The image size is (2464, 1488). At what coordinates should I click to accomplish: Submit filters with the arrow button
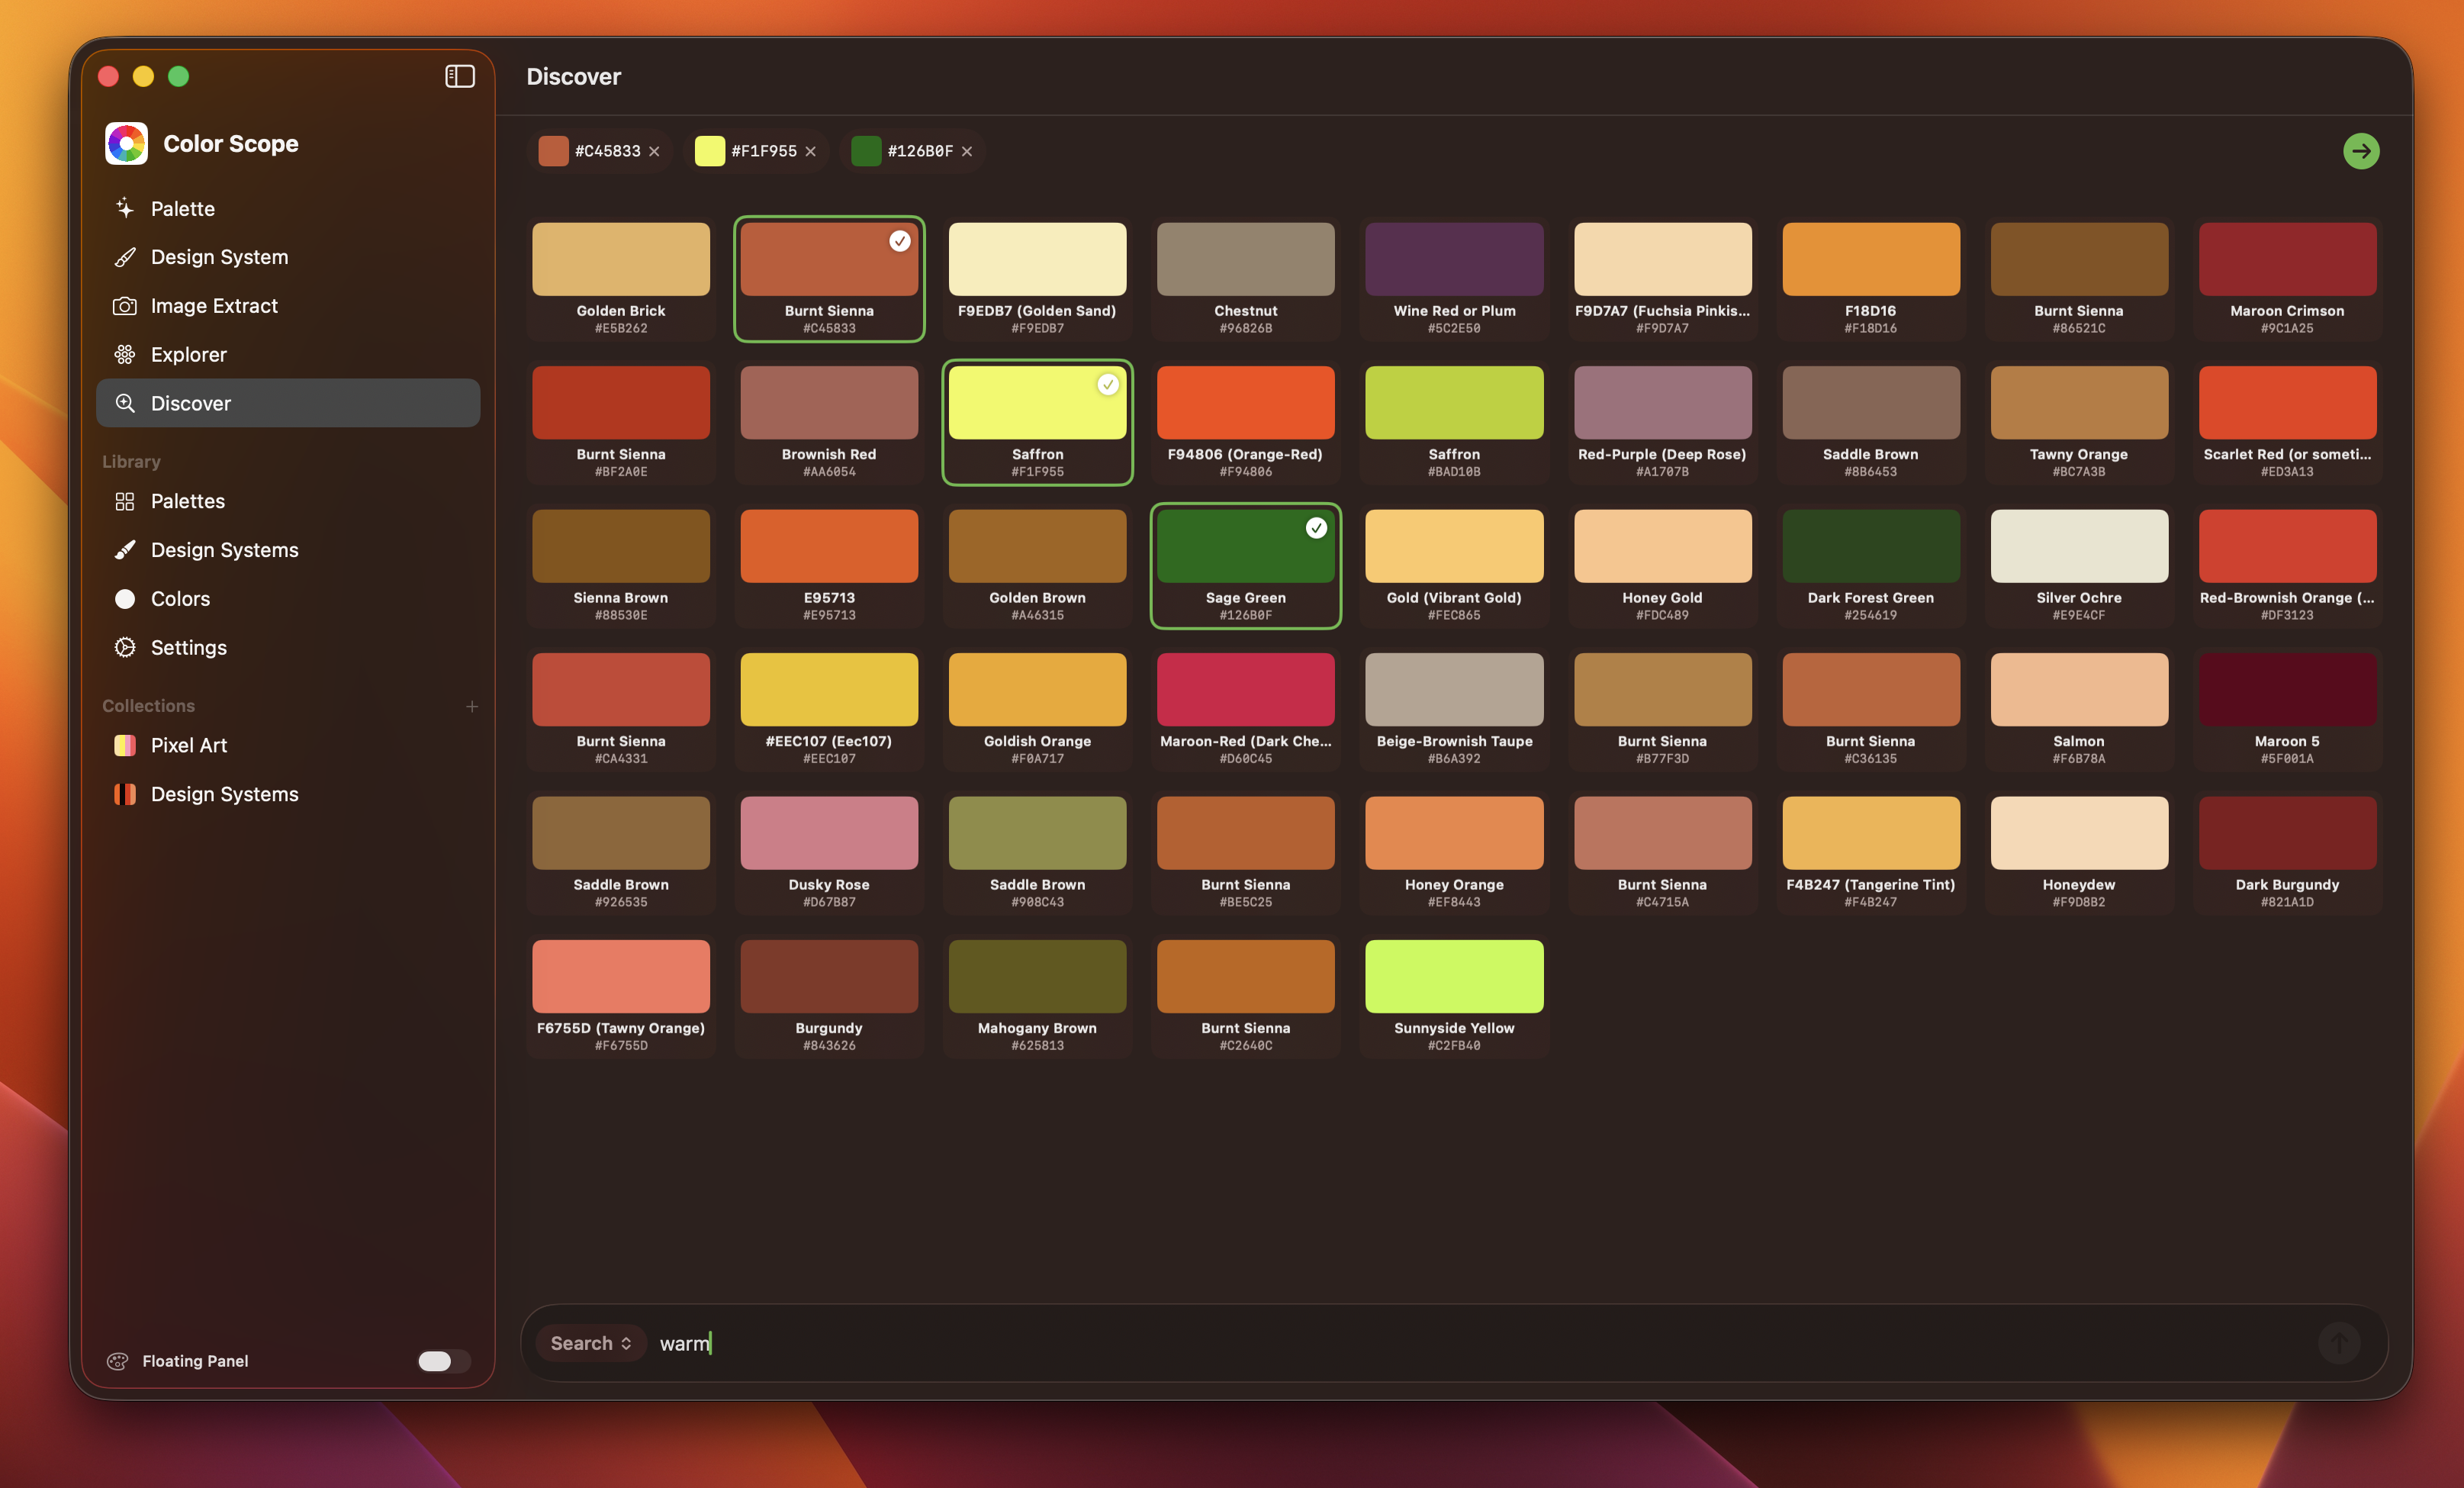tap(2360, 151)
